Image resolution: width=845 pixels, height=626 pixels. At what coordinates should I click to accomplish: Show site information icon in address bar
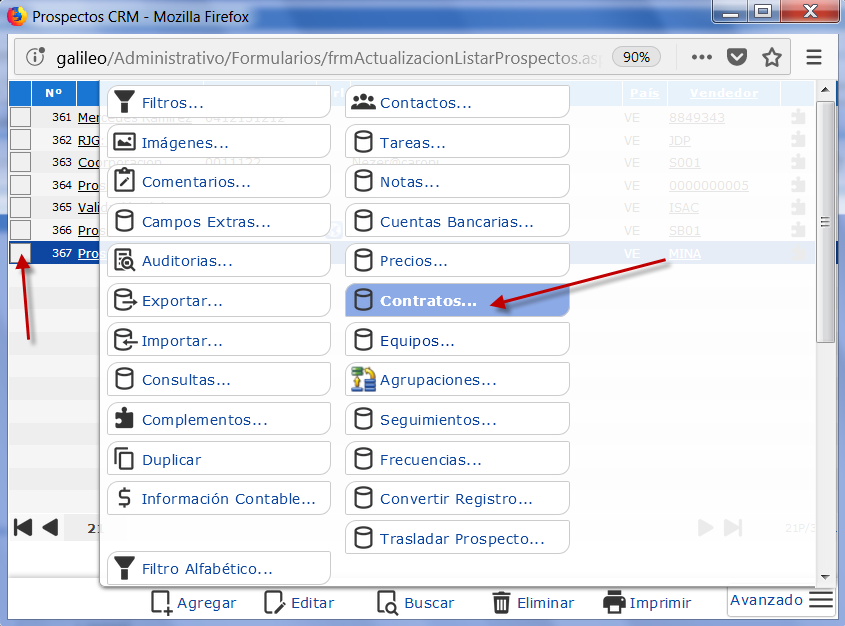point(36,57)
